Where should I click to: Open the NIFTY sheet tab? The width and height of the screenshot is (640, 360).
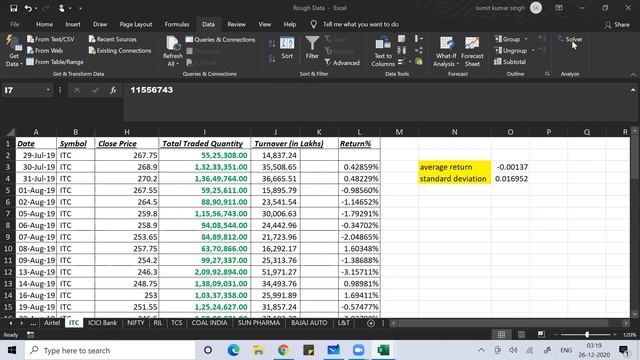136,323
